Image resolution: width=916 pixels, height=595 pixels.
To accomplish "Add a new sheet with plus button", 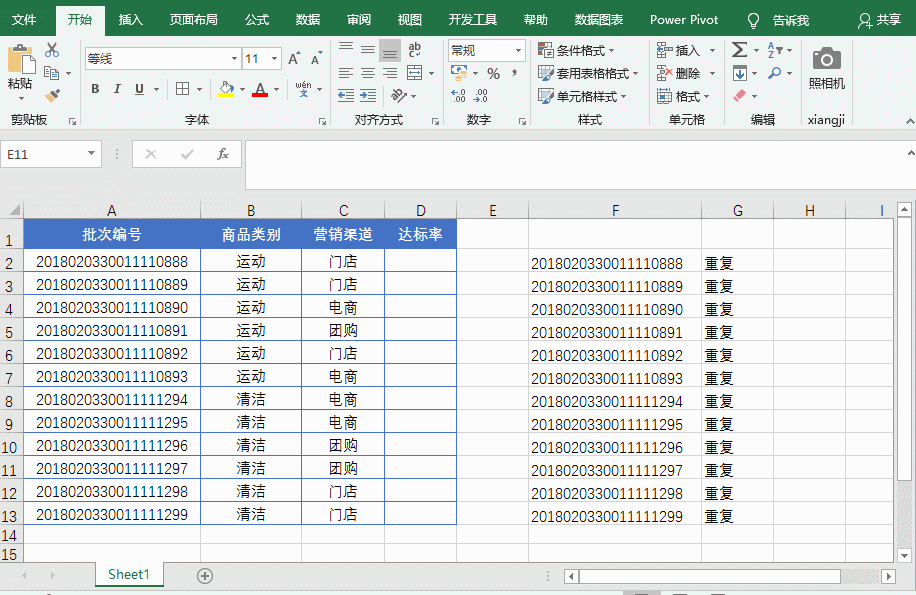I will [205, 575].
